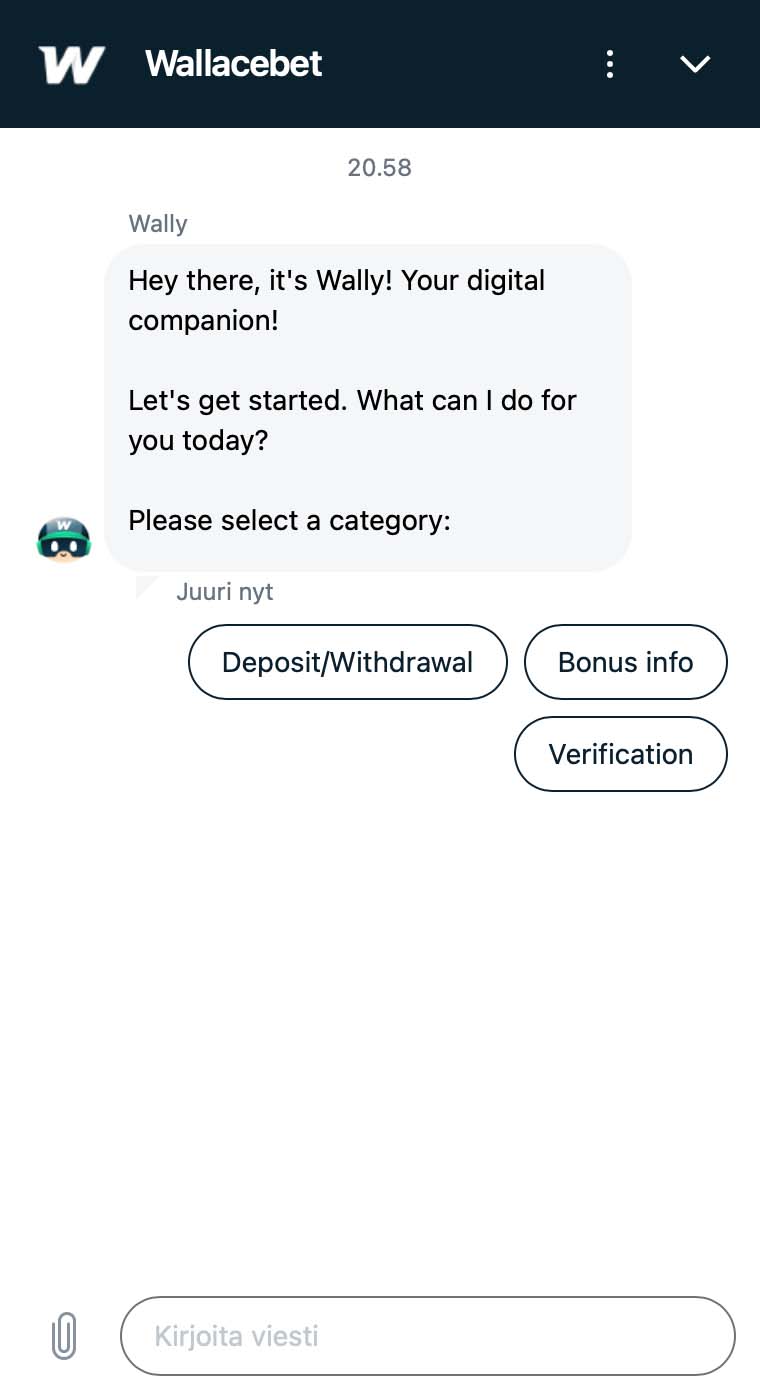
Task: Choose the Bonus info option
Action: pyautogui.click(x=625, y=662)
